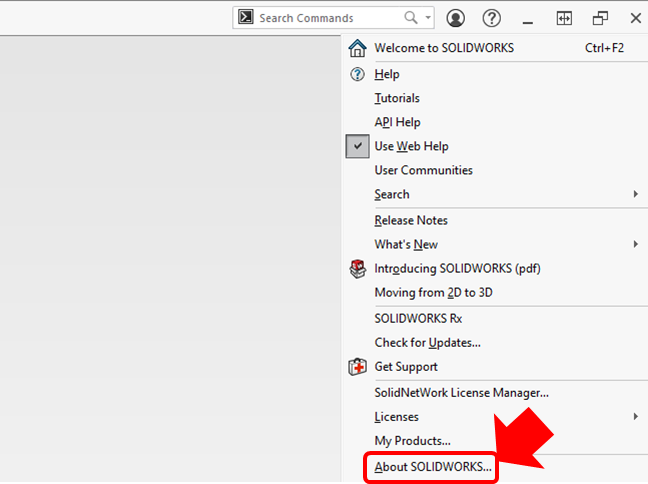This screenshot has width=648, height=484.
Task: Click the Get Support first-aid icon
Action: tap(357, 367)
